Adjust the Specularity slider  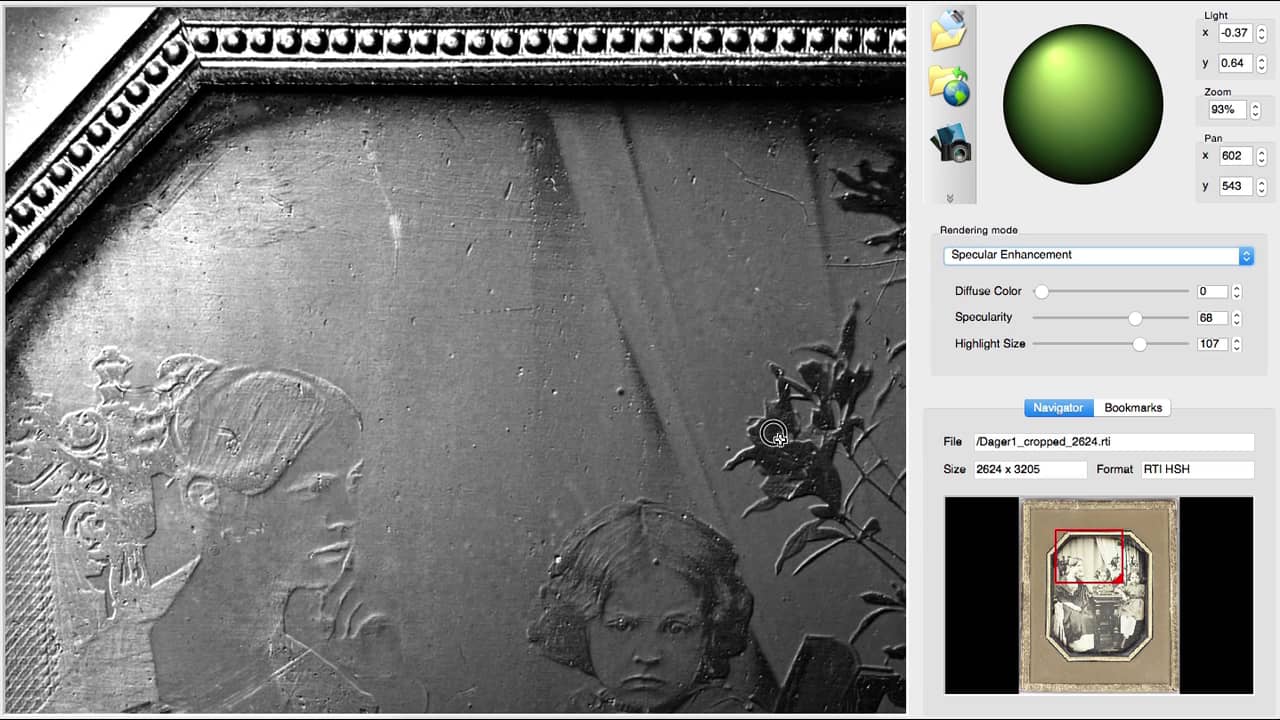click(x=1111, y=318)
